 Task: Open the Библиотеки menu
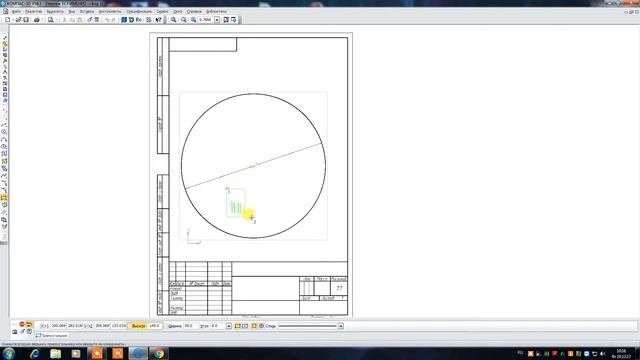[x=216, y=11]
